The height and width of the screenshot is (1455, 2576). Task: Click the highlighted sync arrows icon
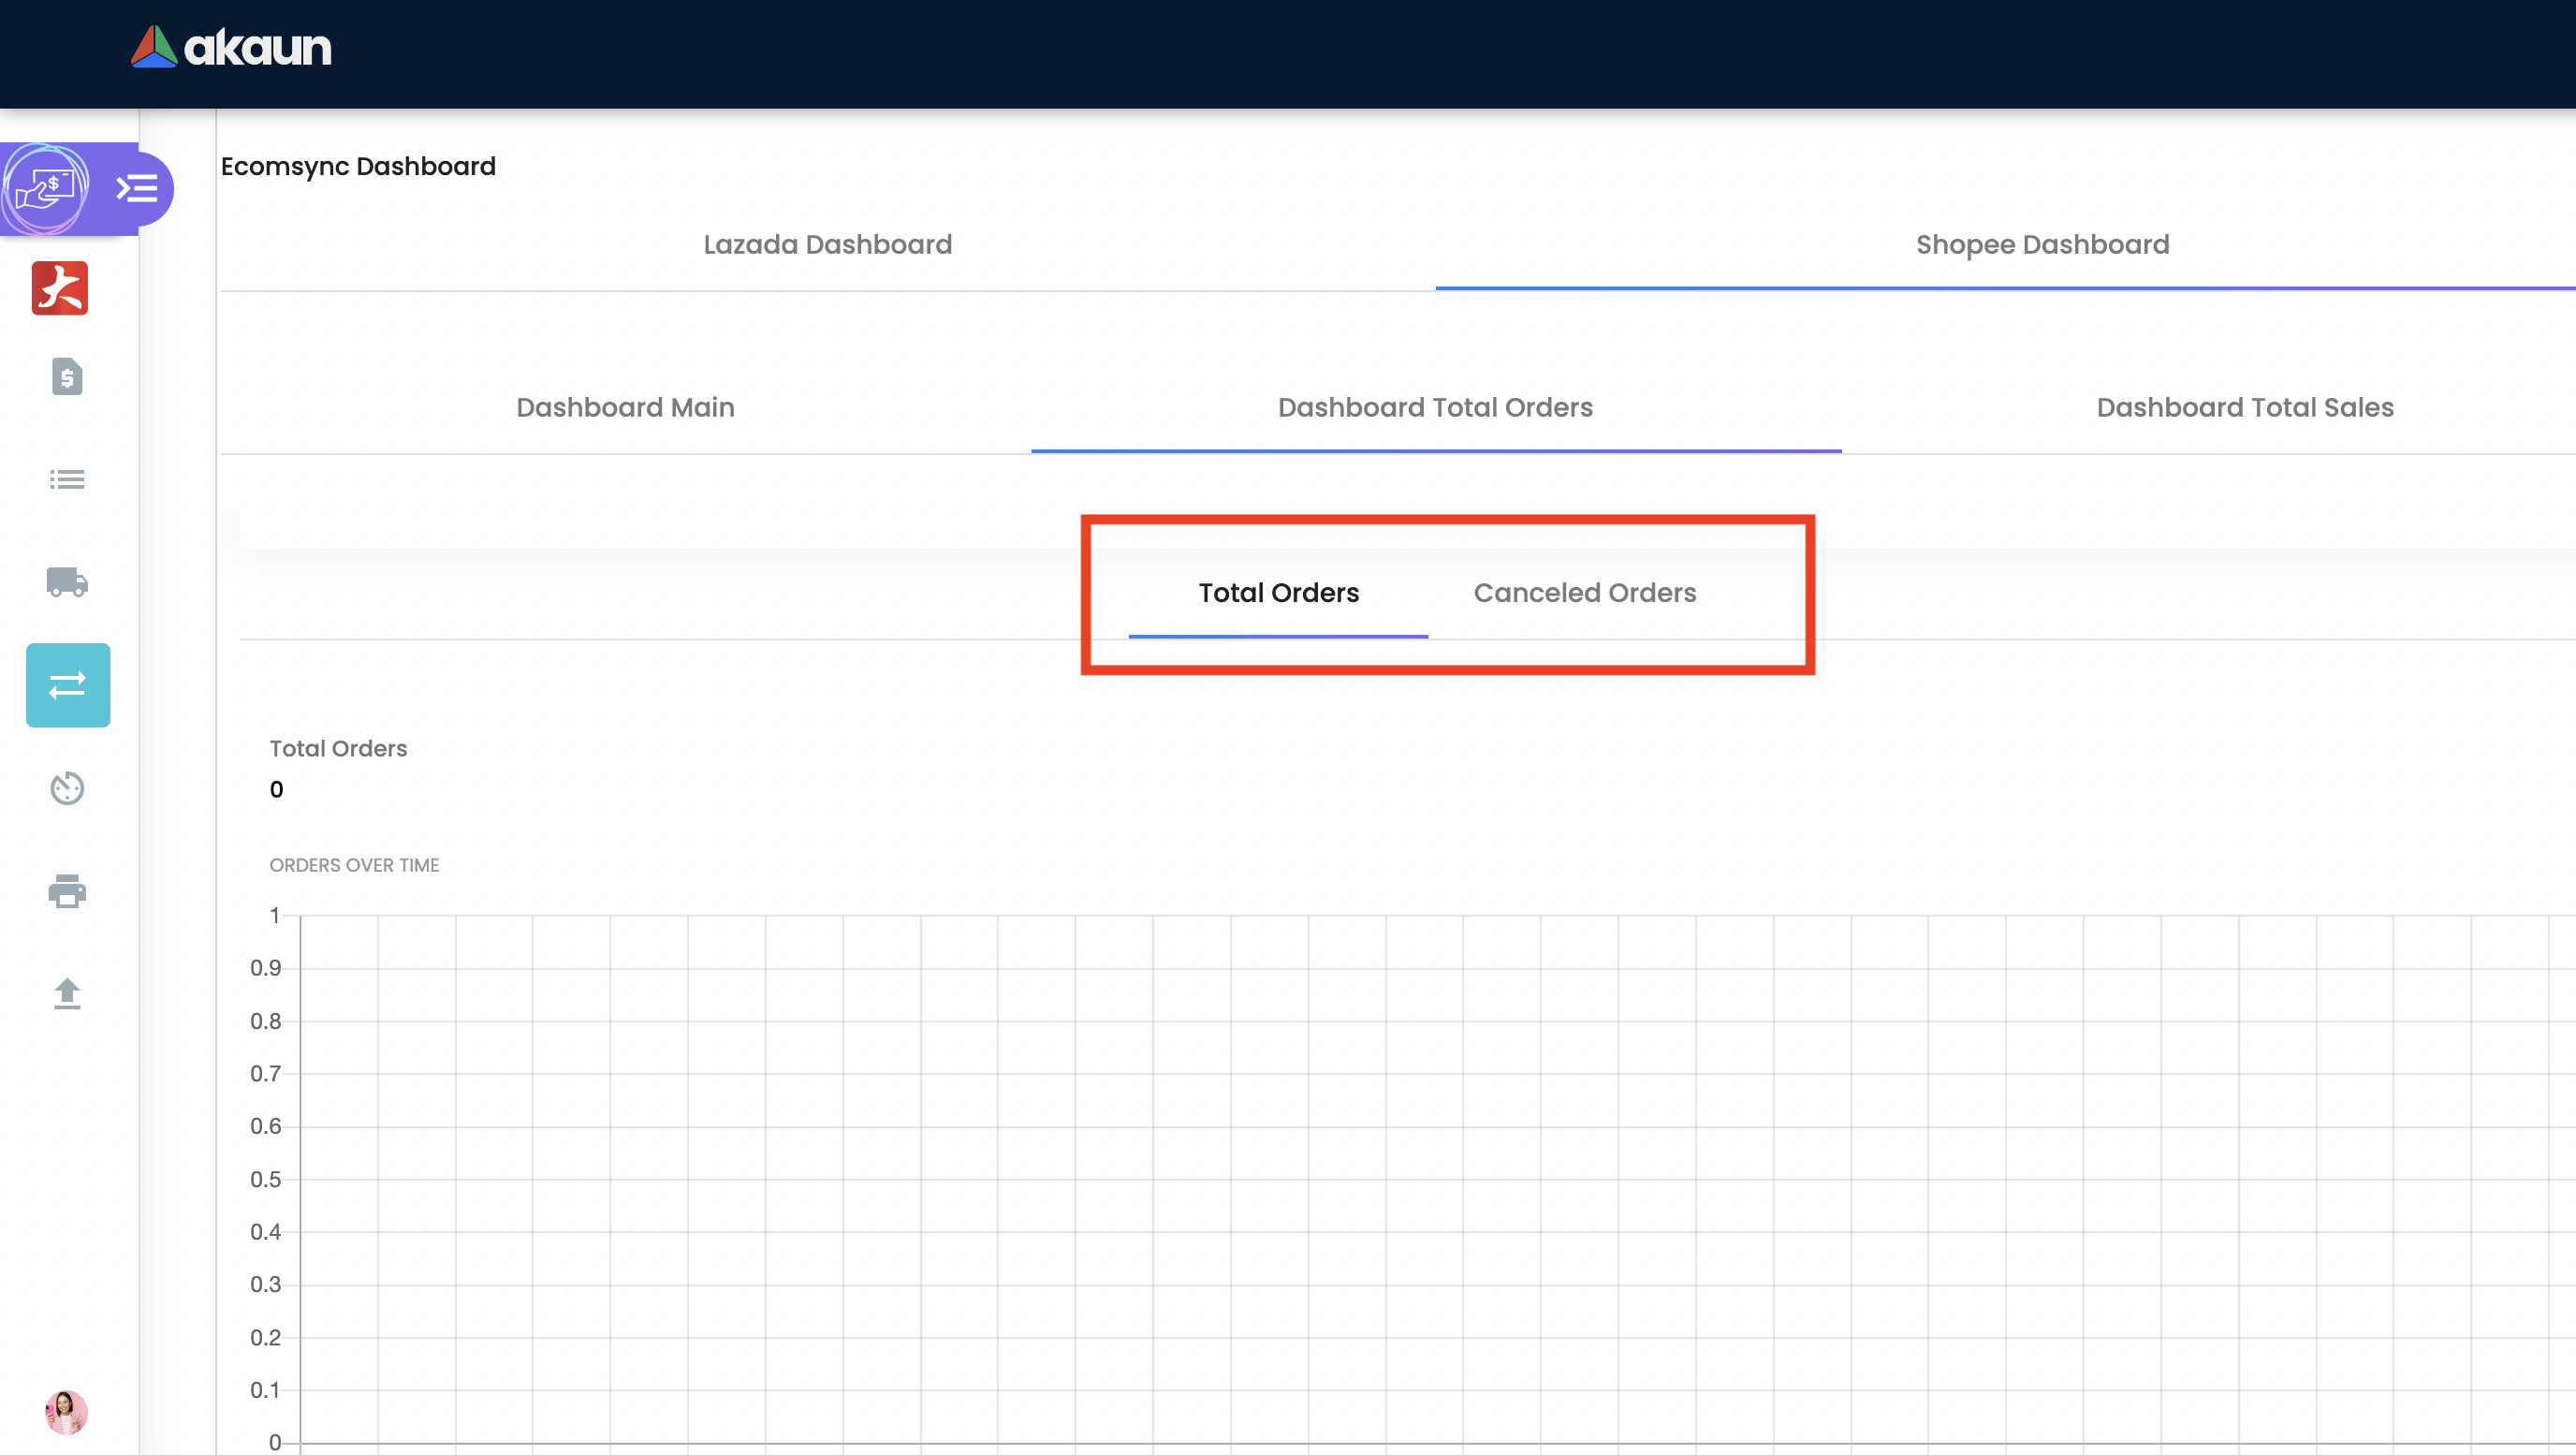point(68,685)
